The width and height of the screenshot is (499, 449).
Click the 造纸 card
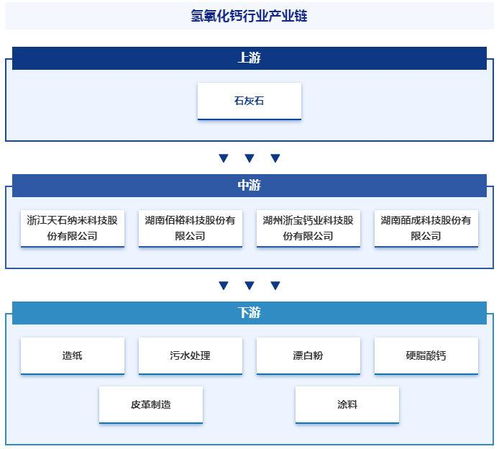[x=72, y=356]
